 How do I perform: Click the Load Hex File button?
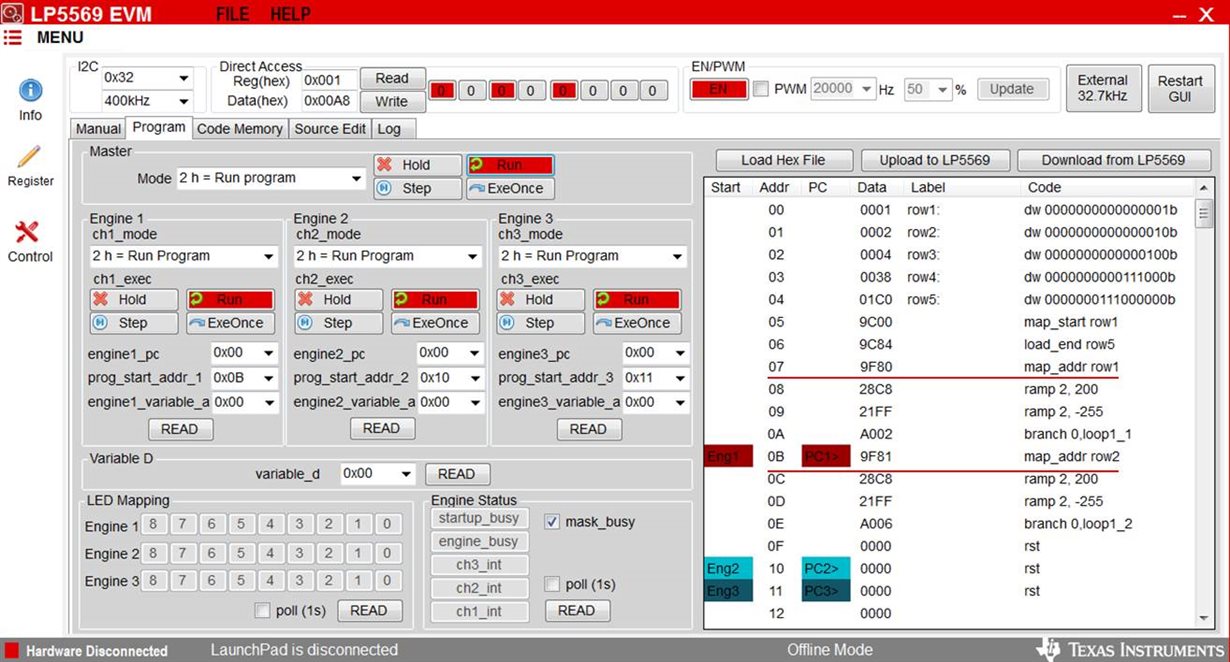[x=783, y=160]
